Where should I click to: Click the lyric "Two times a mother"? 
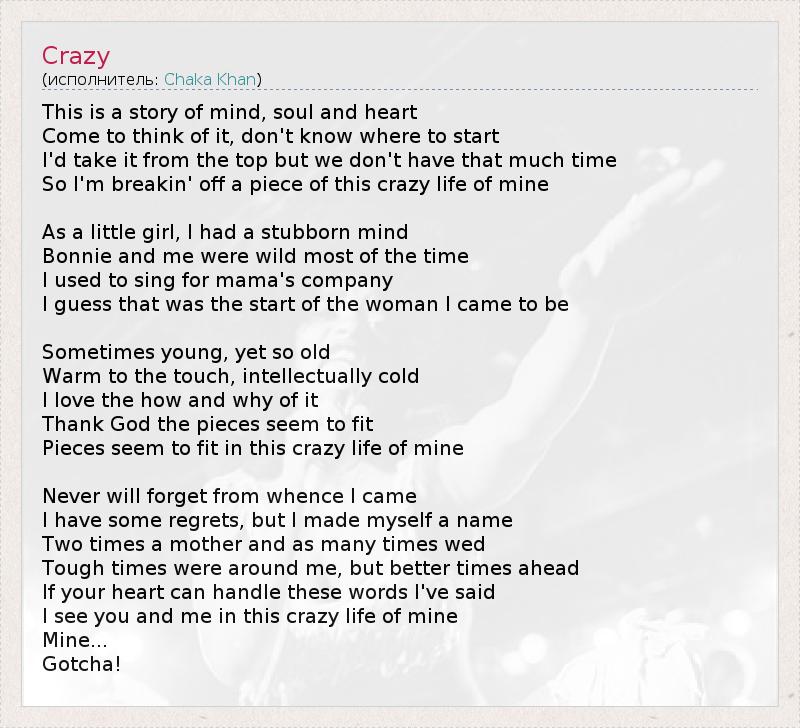click(263, 544)
